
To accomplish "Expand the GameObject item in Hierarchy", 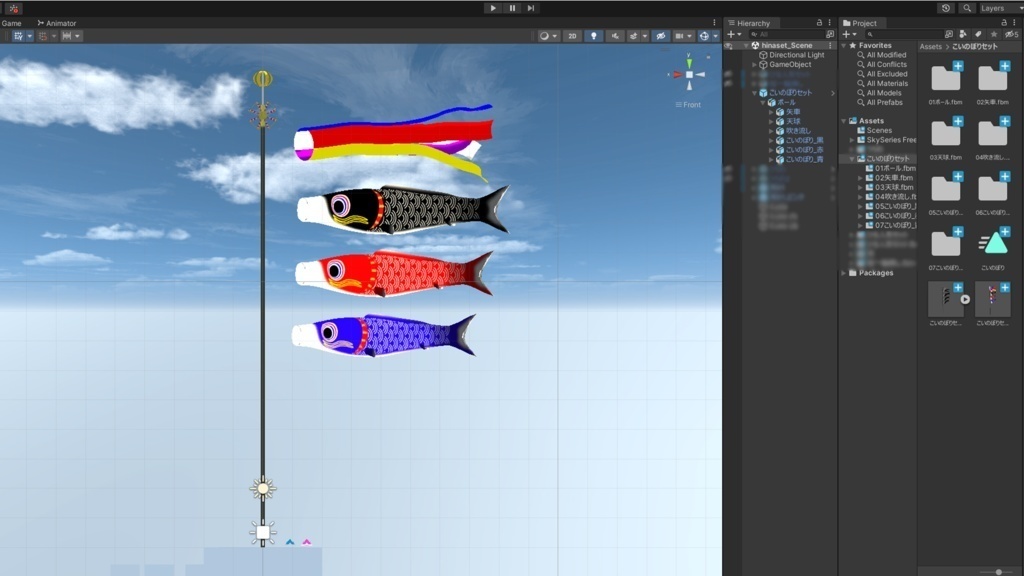I will tap(753, 64).
